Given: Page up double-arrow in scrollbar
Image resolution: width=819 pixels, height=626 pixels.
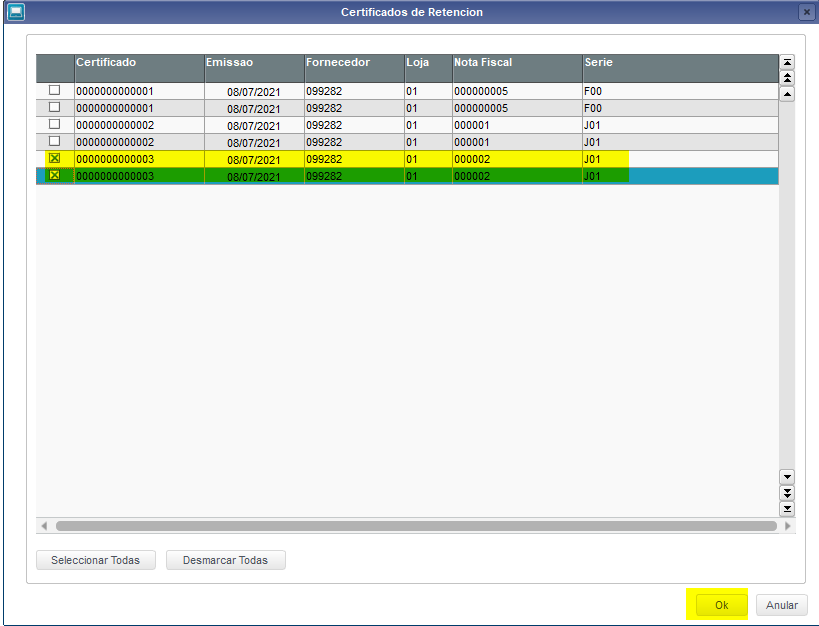Looking at the screenshot, I should click(787, 78).
